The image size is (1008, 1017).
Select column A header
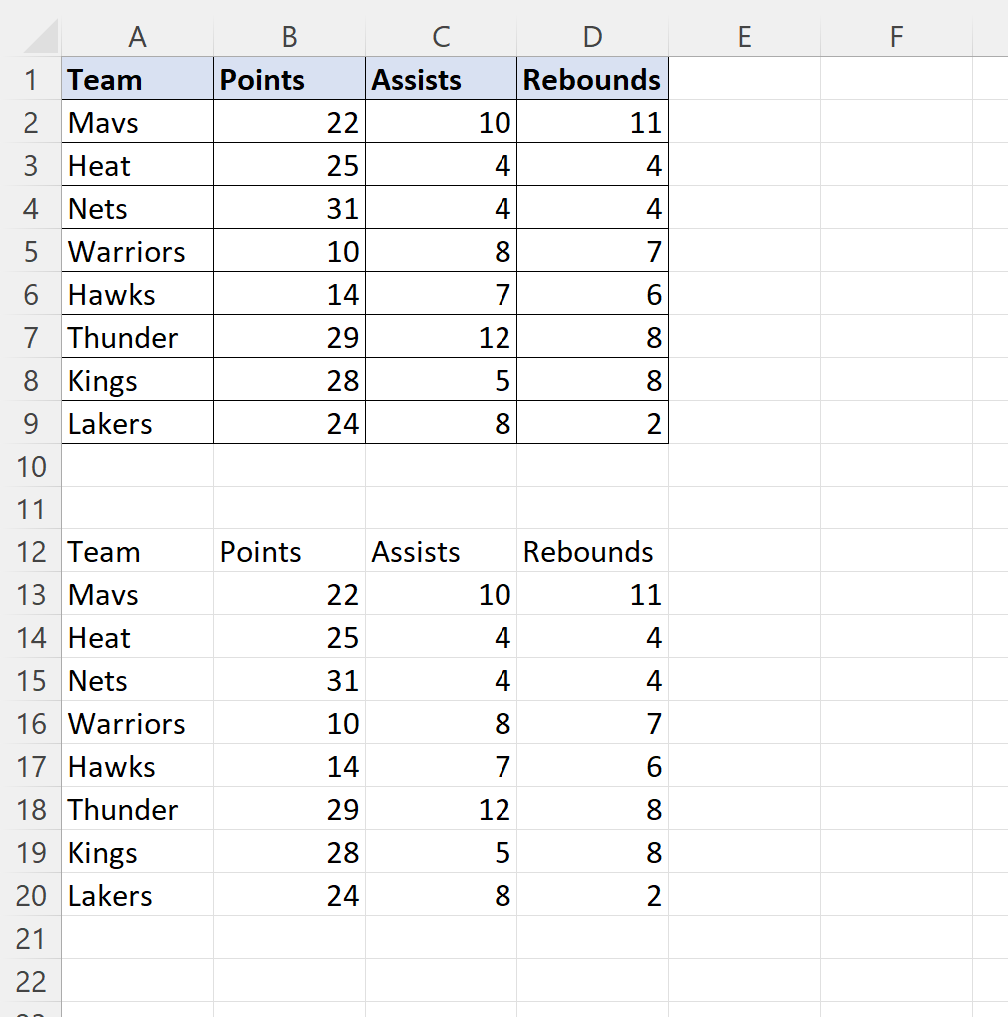[138, 37]
